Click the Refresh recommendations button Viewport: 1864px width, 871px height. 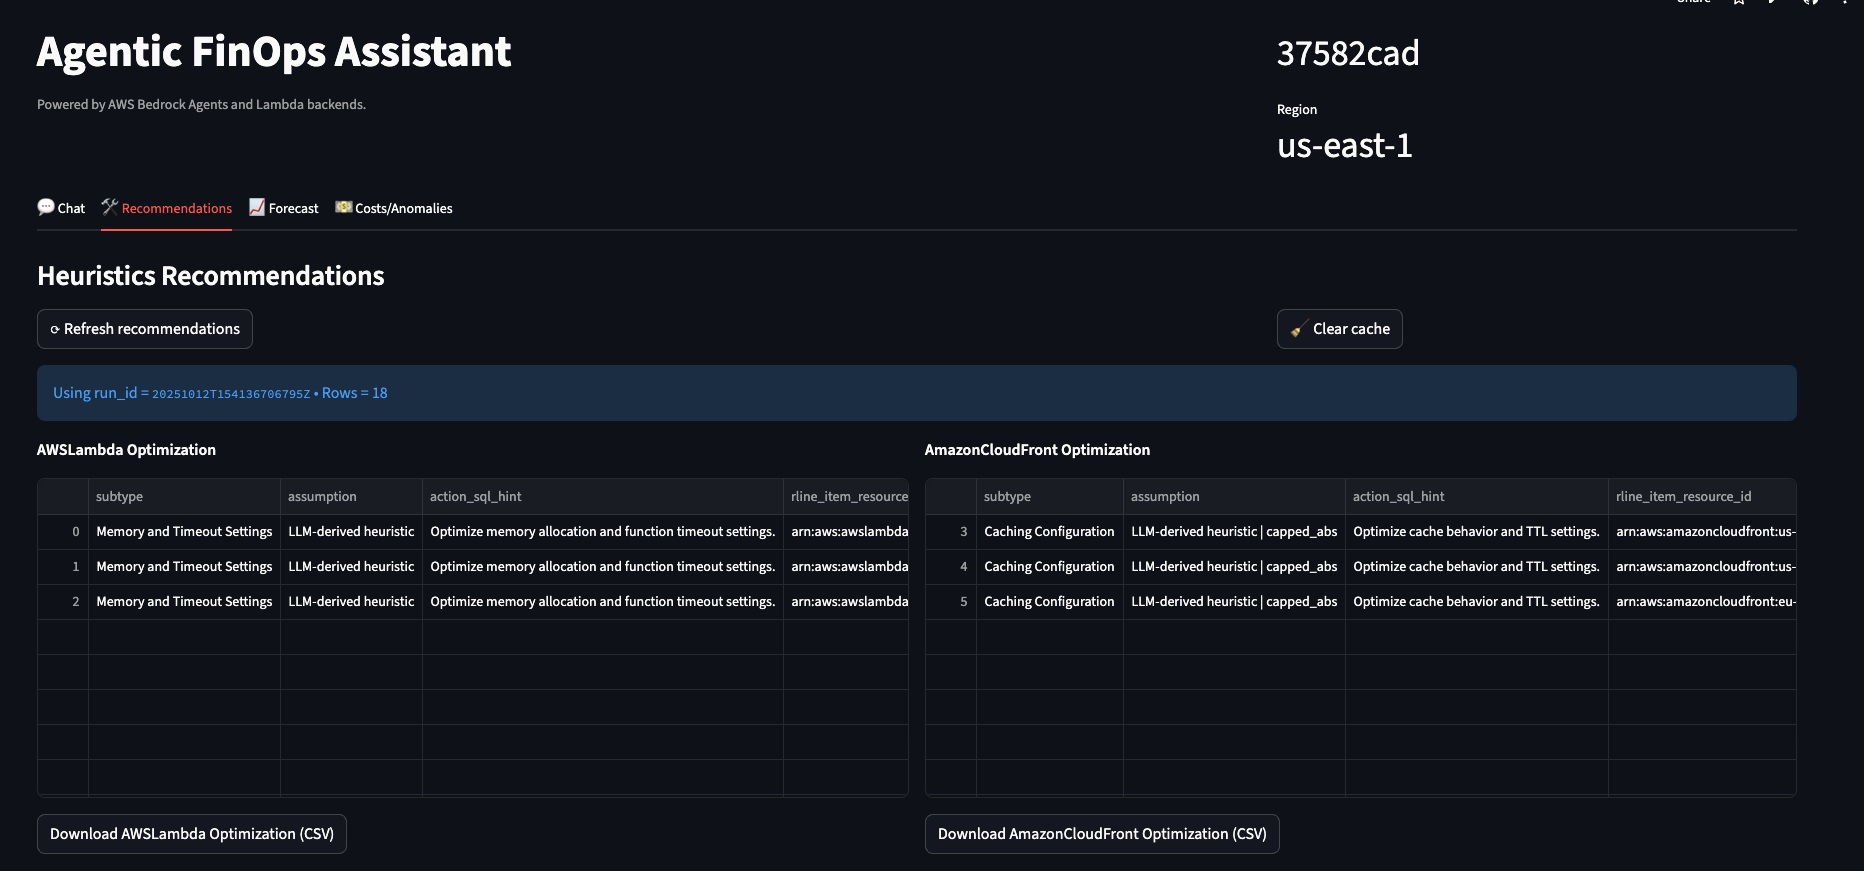point(145,329)
